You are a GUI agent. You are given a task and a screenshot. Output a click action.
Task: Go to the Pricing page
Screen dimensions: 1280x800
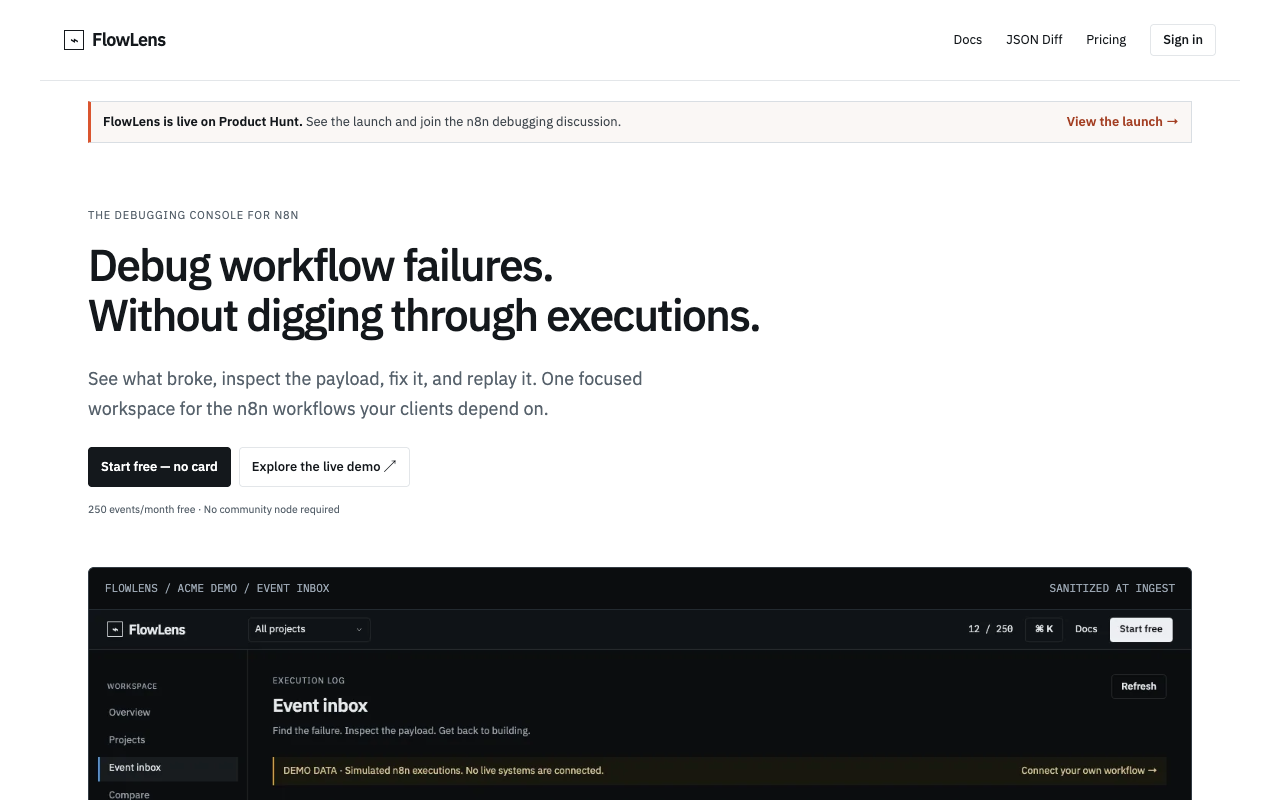click(x=1106, y=40)
